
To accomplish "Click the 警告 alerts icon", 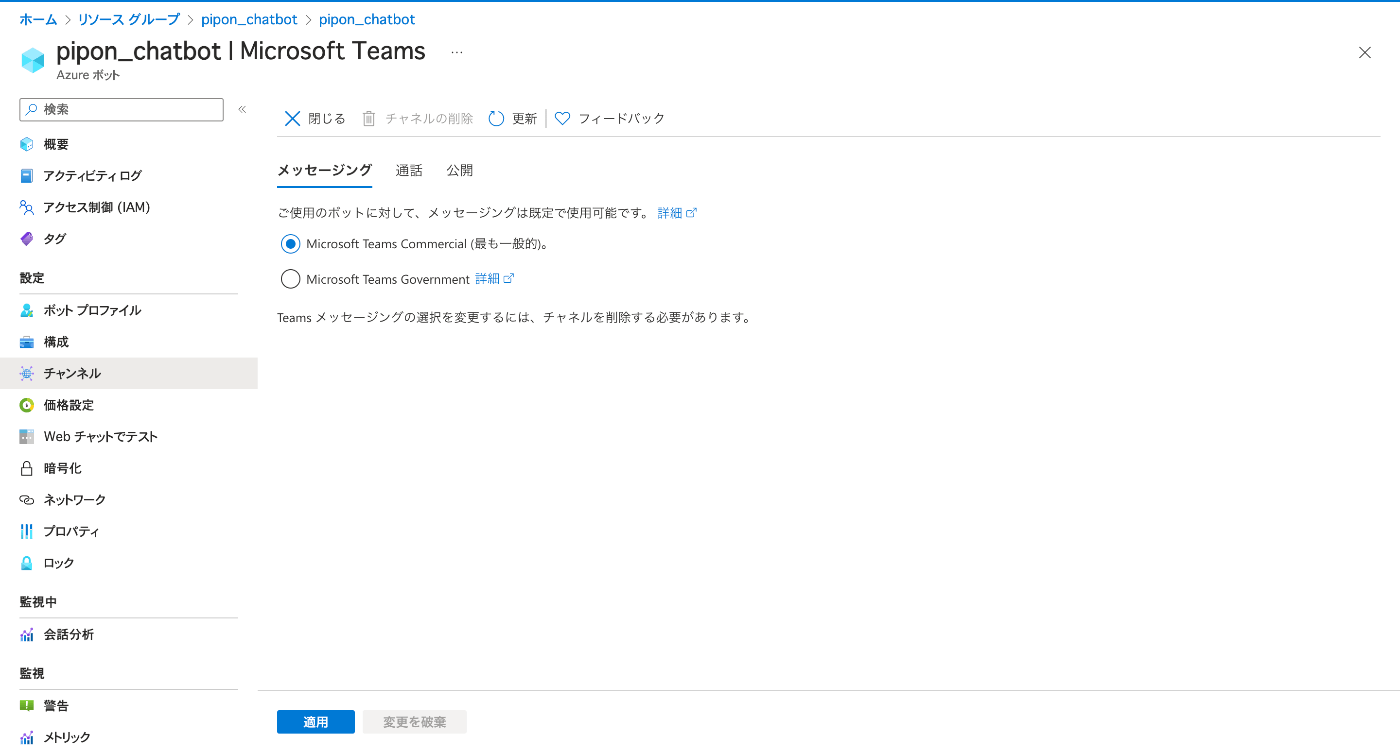I will click(x=27, y=706).
